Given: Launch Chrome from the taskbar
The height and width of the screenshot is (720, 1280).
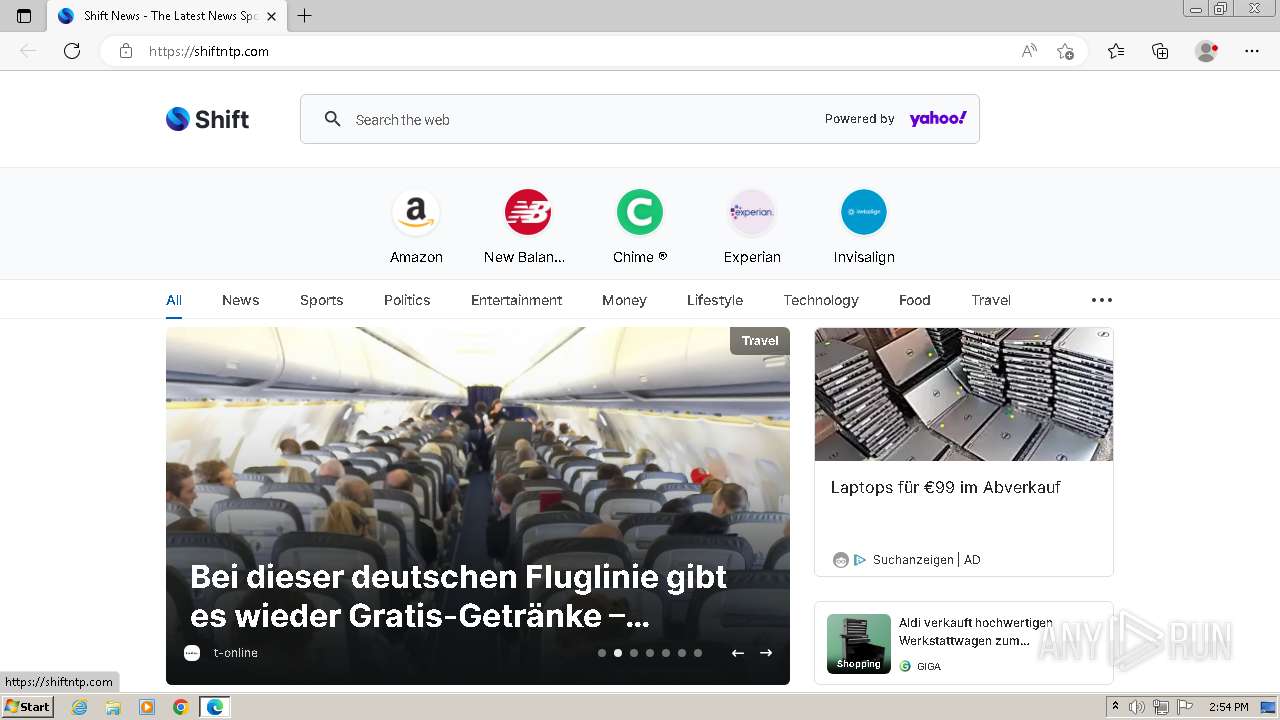Looking at the screenshot, I should click(x=180, y=707).
